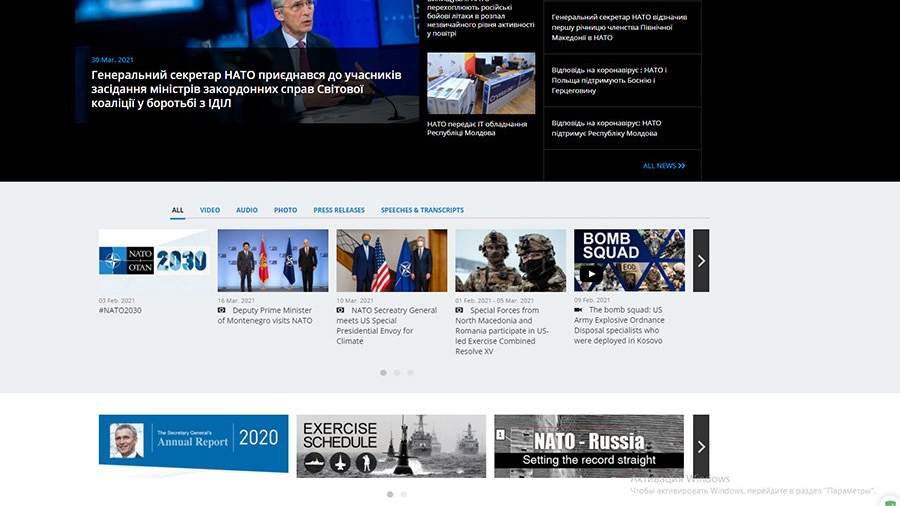Open the news on North Macedonia's membership anniversary
900x506 pixels.
click(619, 28)
